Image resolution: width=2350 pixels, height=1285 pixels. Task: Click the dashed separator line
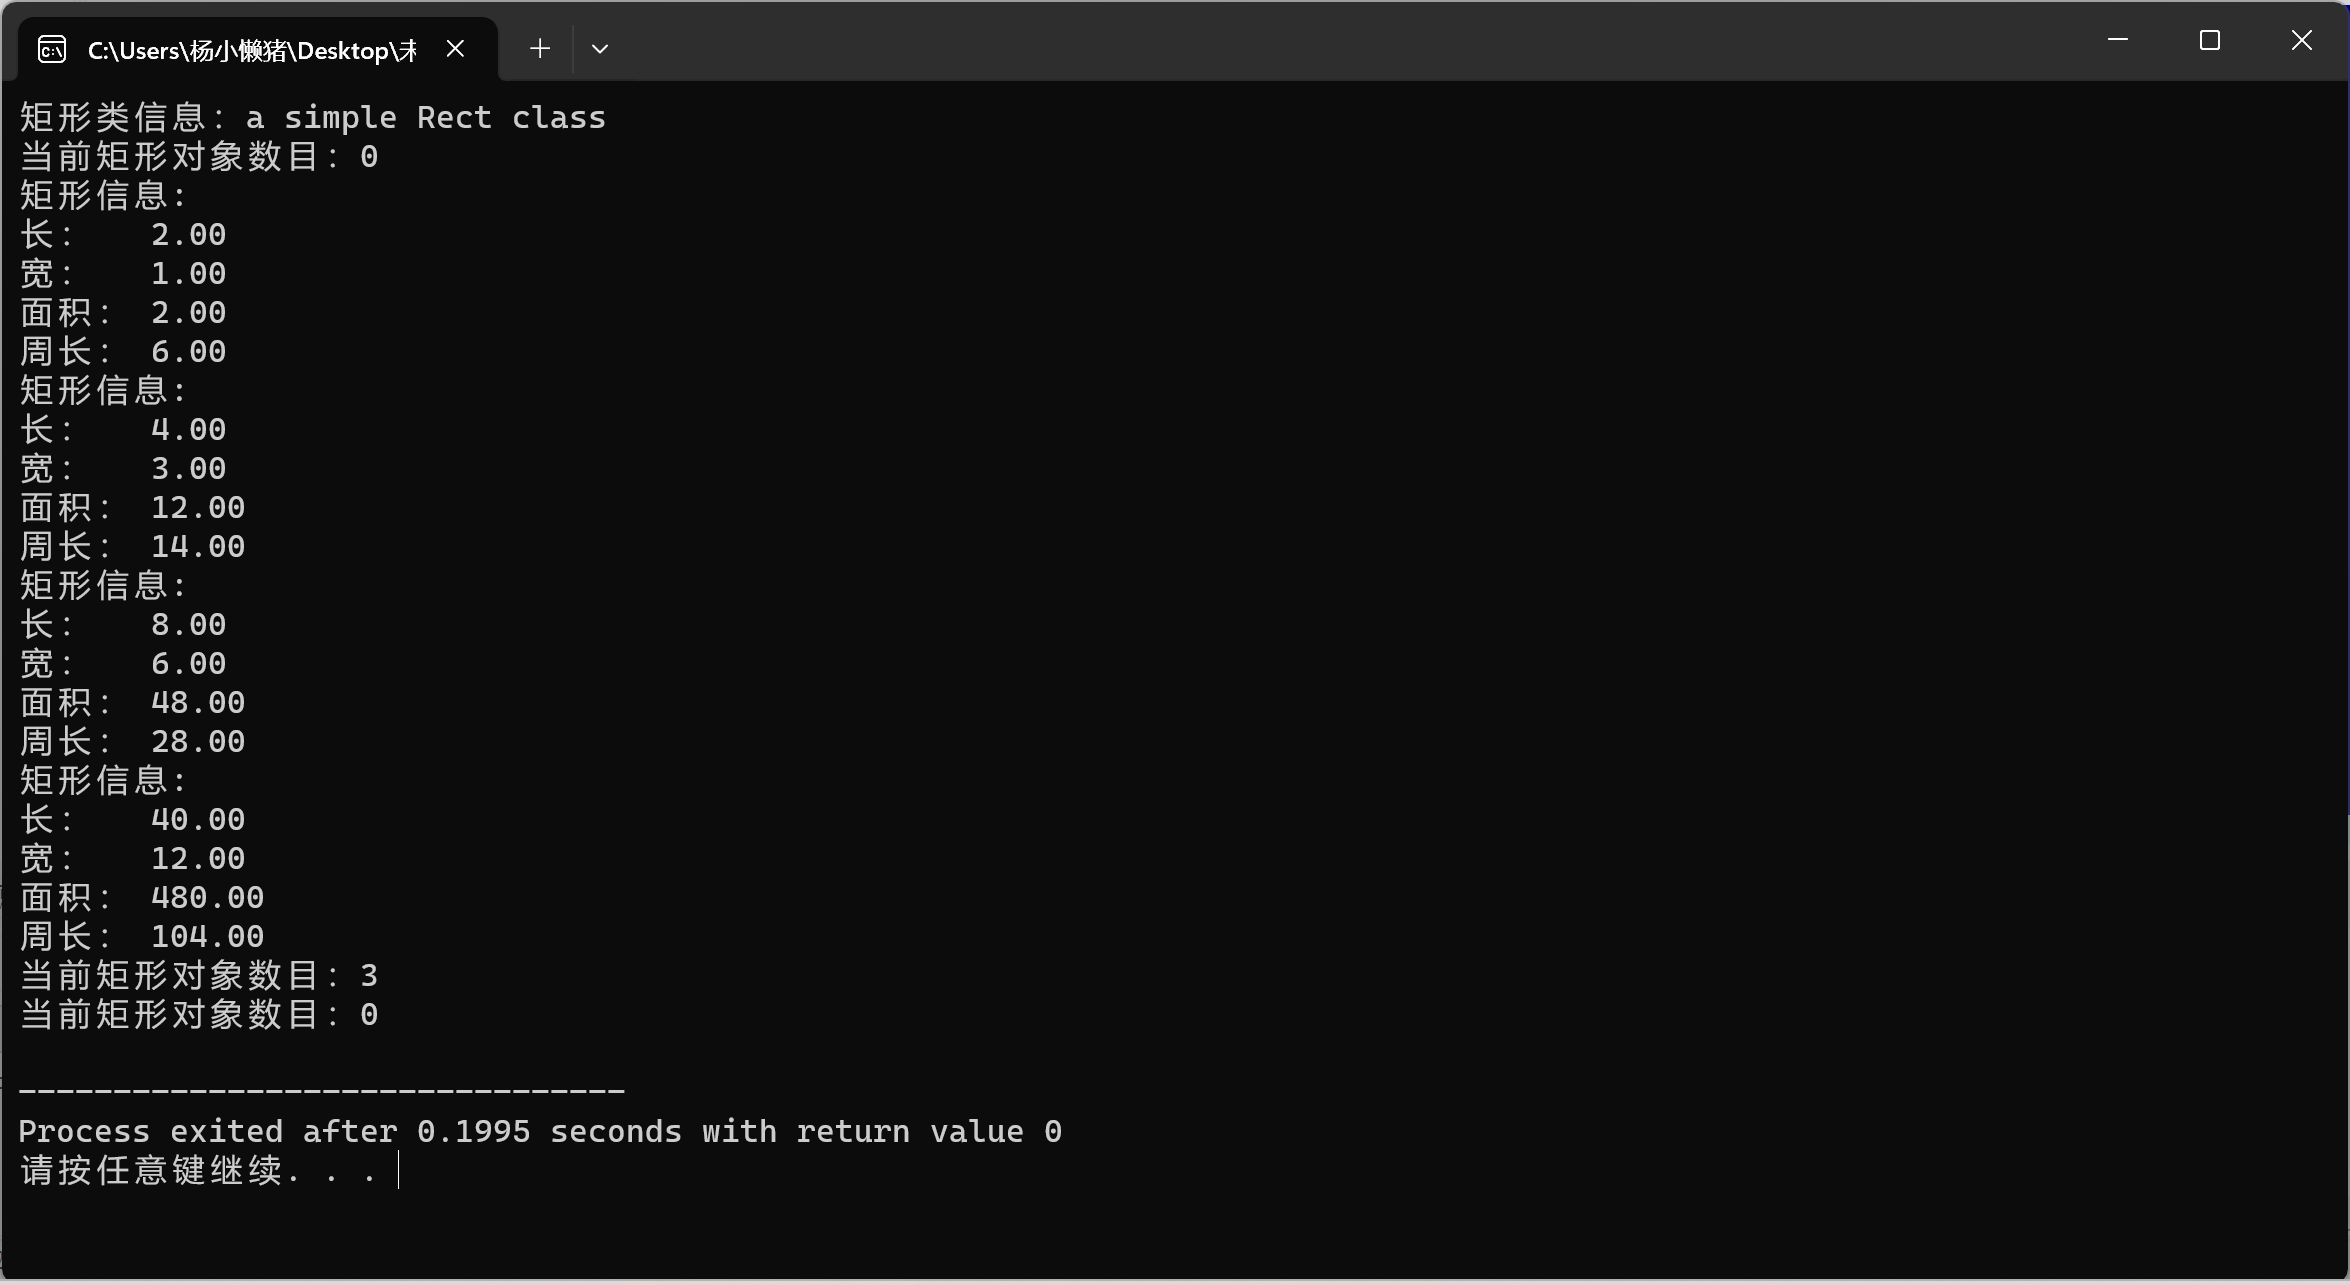(x=322, y=1091)
